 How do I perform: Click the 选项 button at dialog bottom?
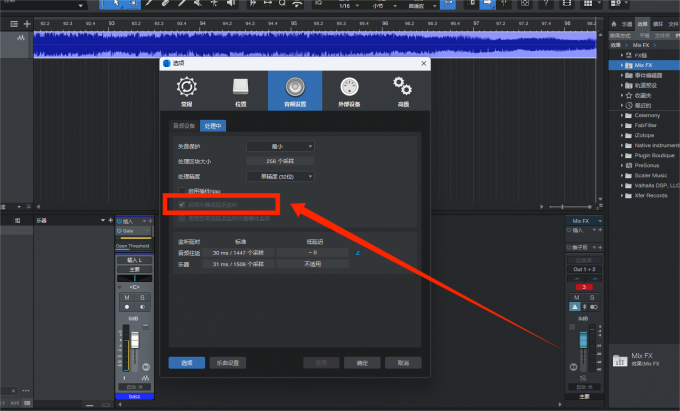coord(186,363)
